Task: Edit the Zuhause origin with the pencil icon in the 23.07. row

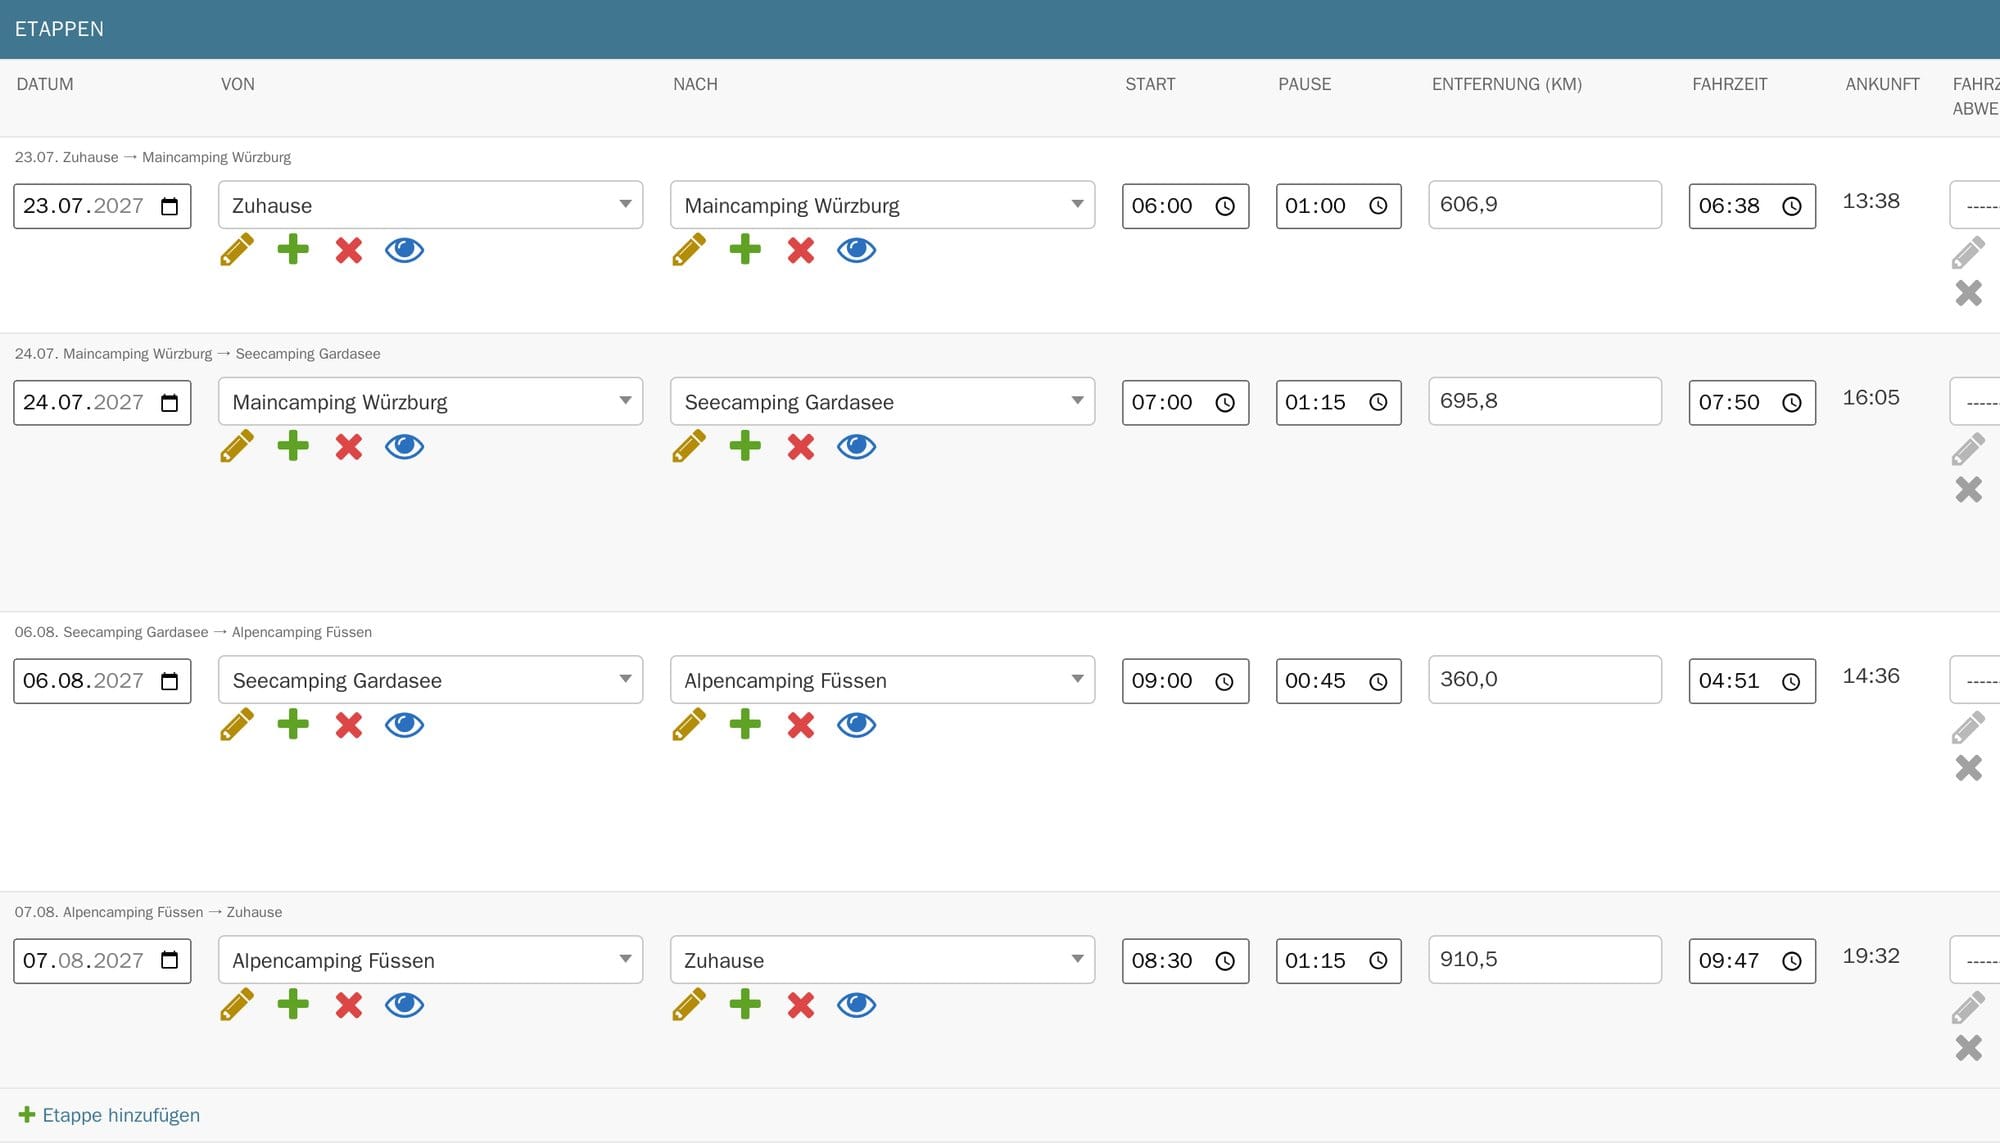Action: [x=237, y=250]
